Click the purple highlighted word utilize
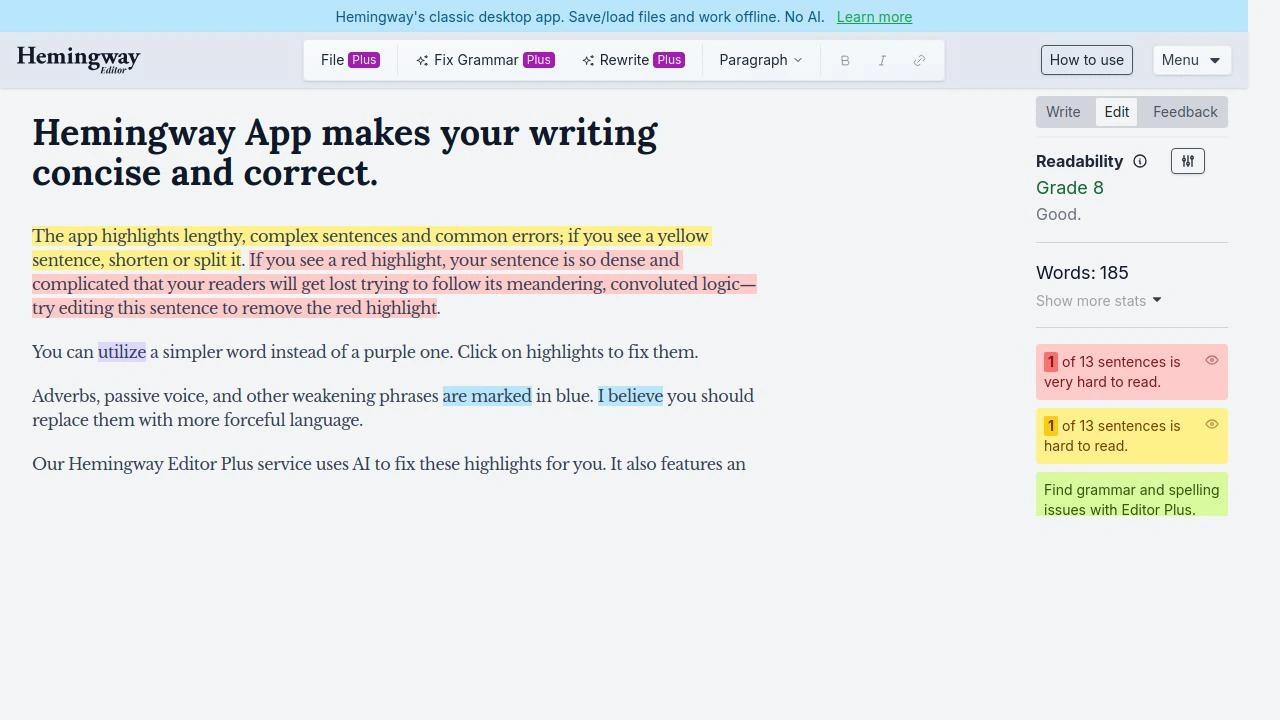 [122, 352]
